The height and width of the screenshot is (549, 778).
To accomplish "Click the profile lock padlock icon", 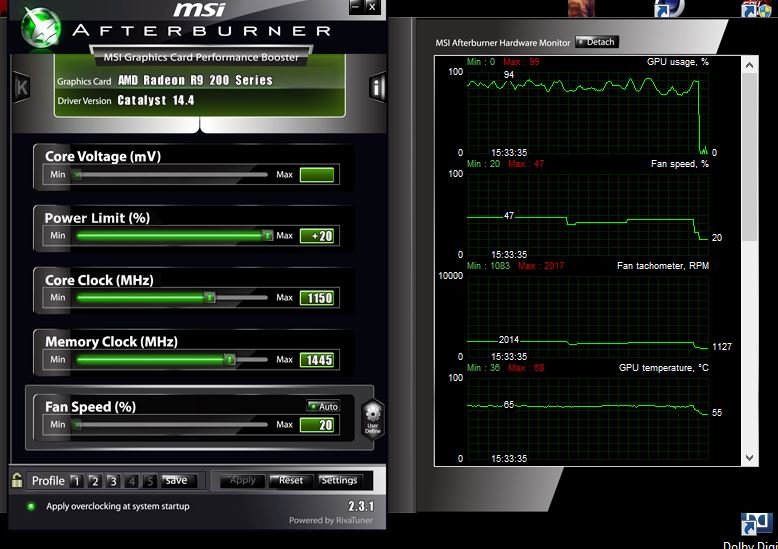I will pyautogui.click(x=17, y=480).
